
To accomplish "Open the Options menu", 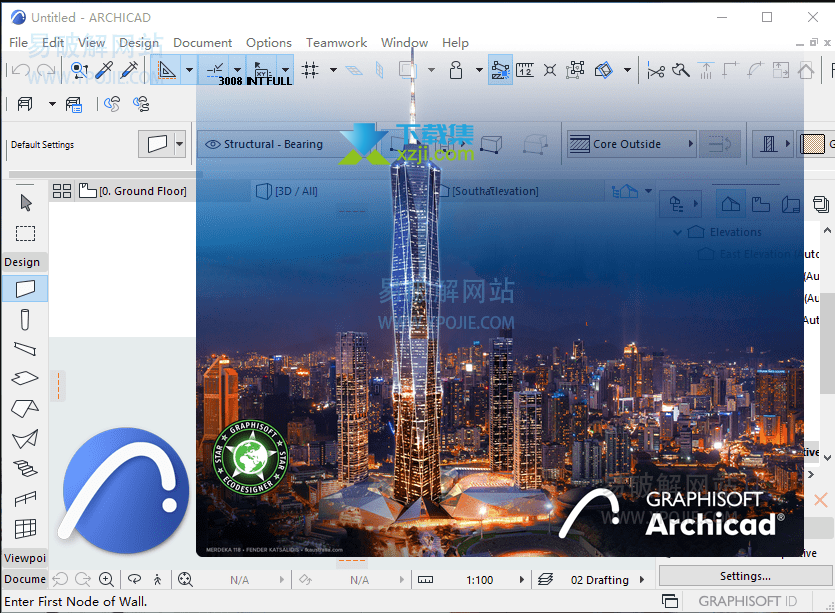I will pos(268,43).
